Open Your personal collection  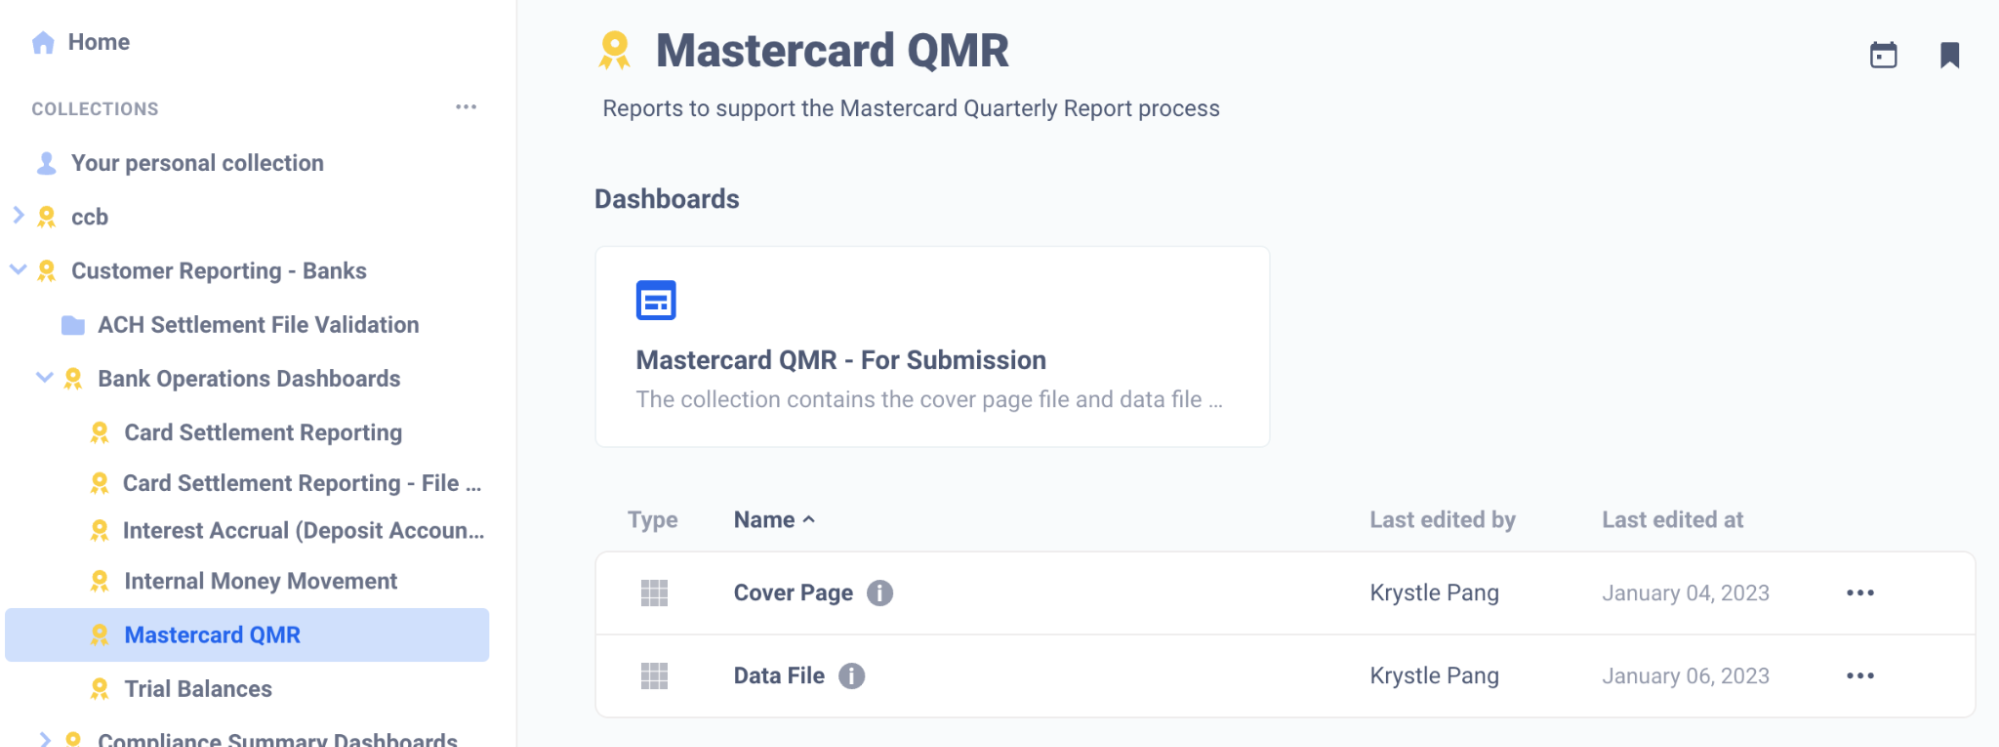point(197,163)
